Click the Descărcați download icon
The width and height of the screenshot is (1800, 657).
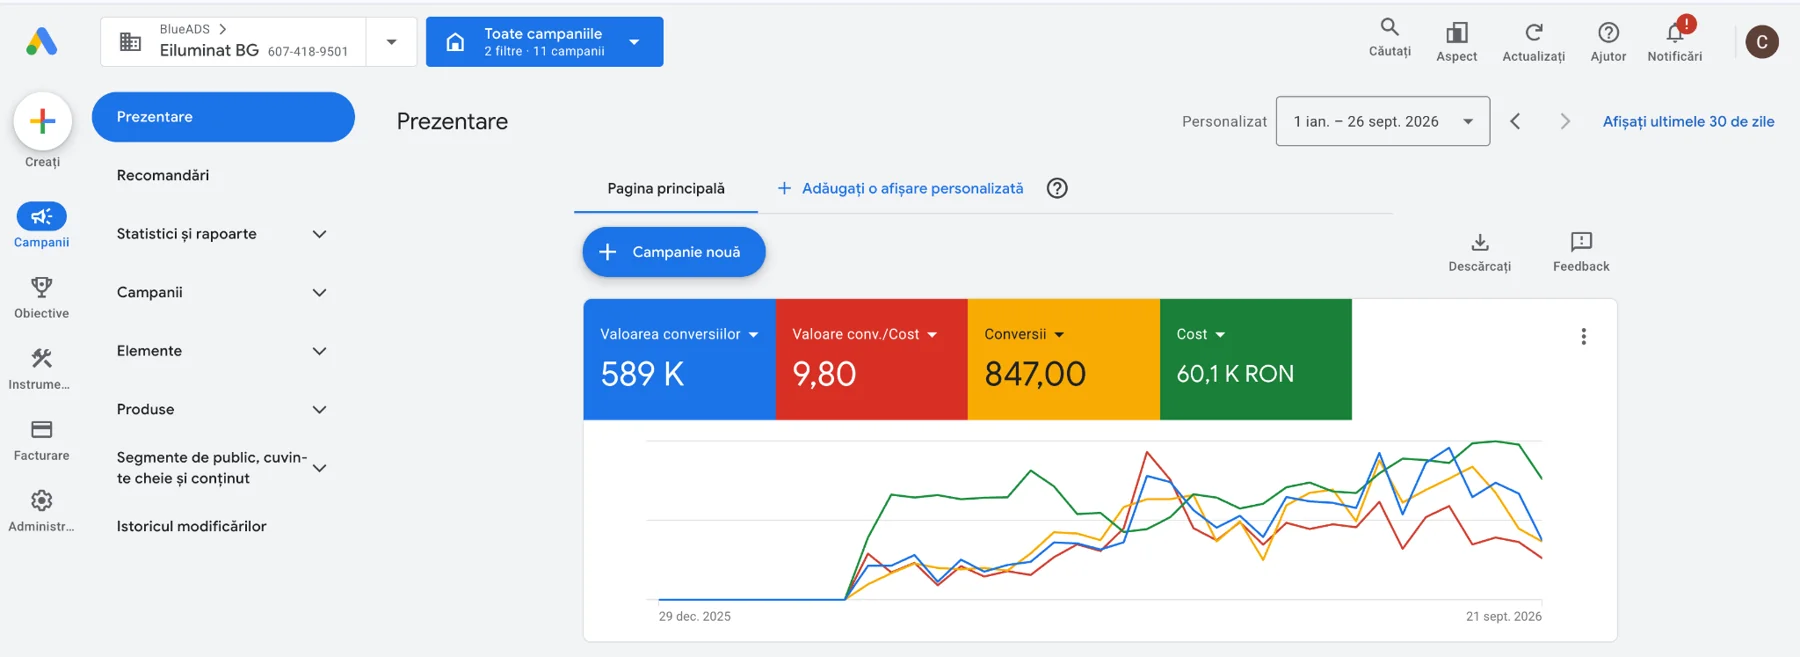tap(1480, 242)
